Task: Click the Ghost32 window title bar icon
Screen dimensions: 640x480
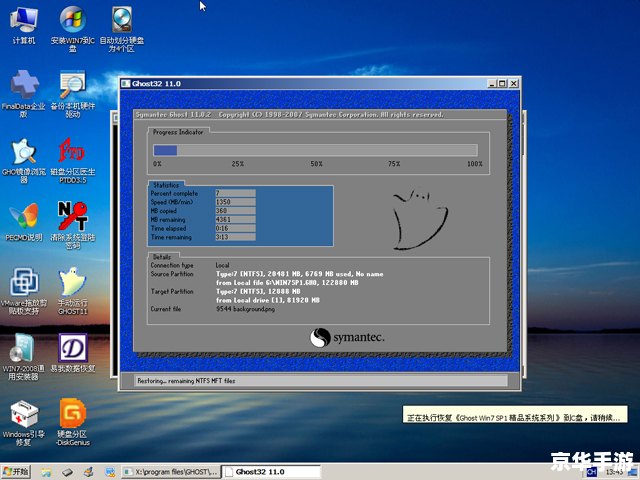Action: click(x=126, y=83)
